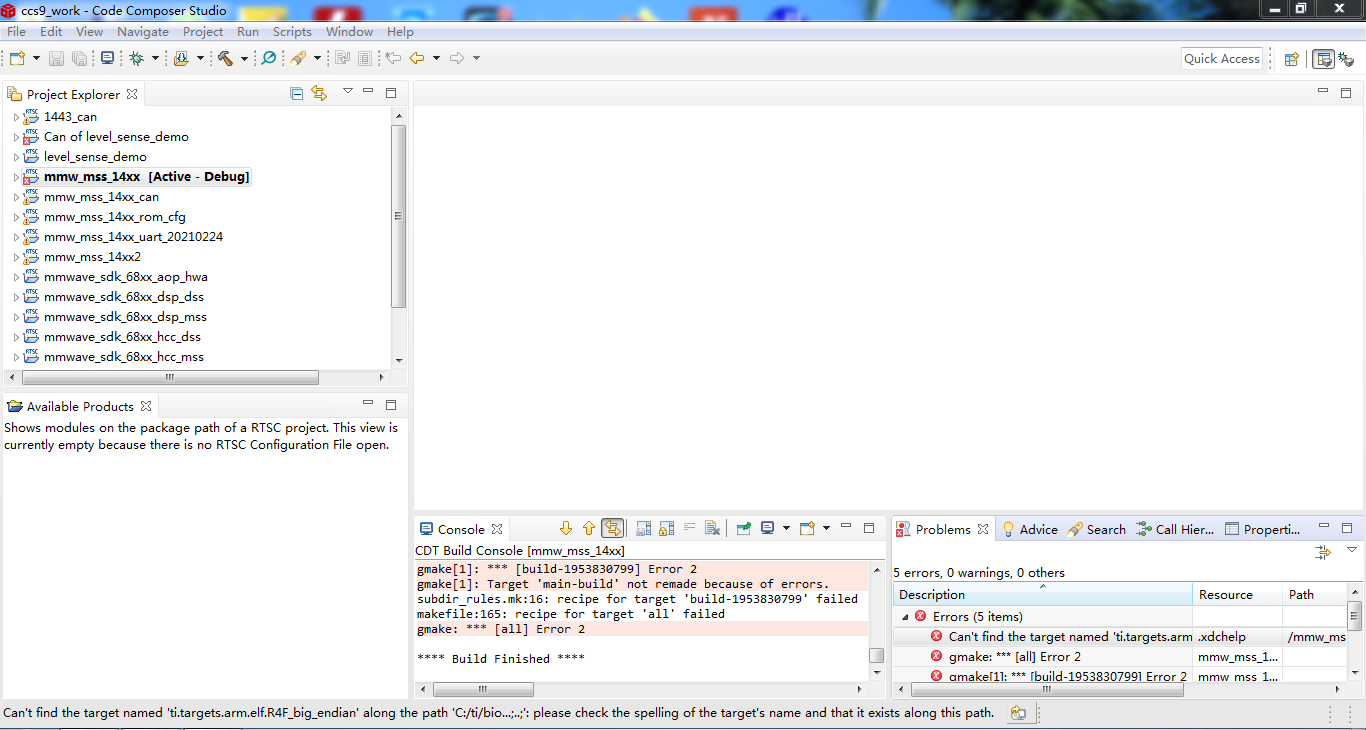Switch to CCS Edit perspective icon

1323,59
